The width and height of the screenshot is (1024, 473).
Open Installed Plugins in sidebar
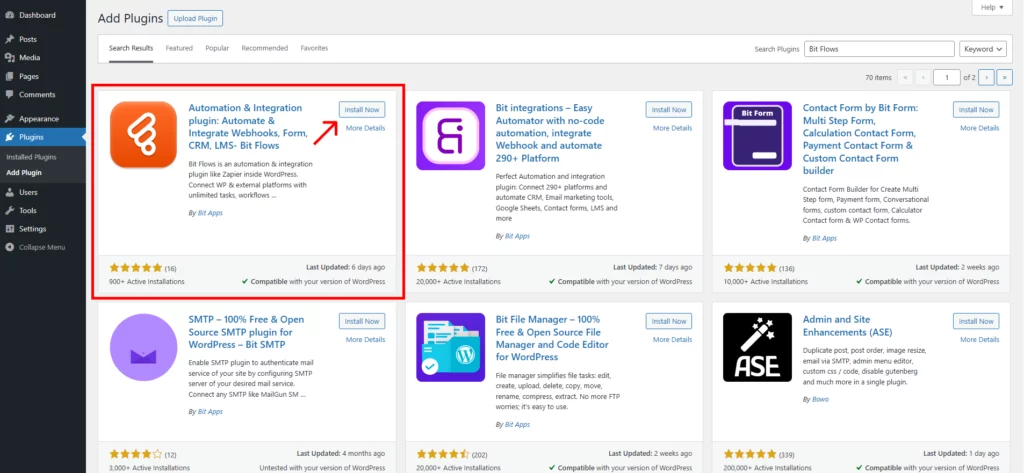coord(32,157)
